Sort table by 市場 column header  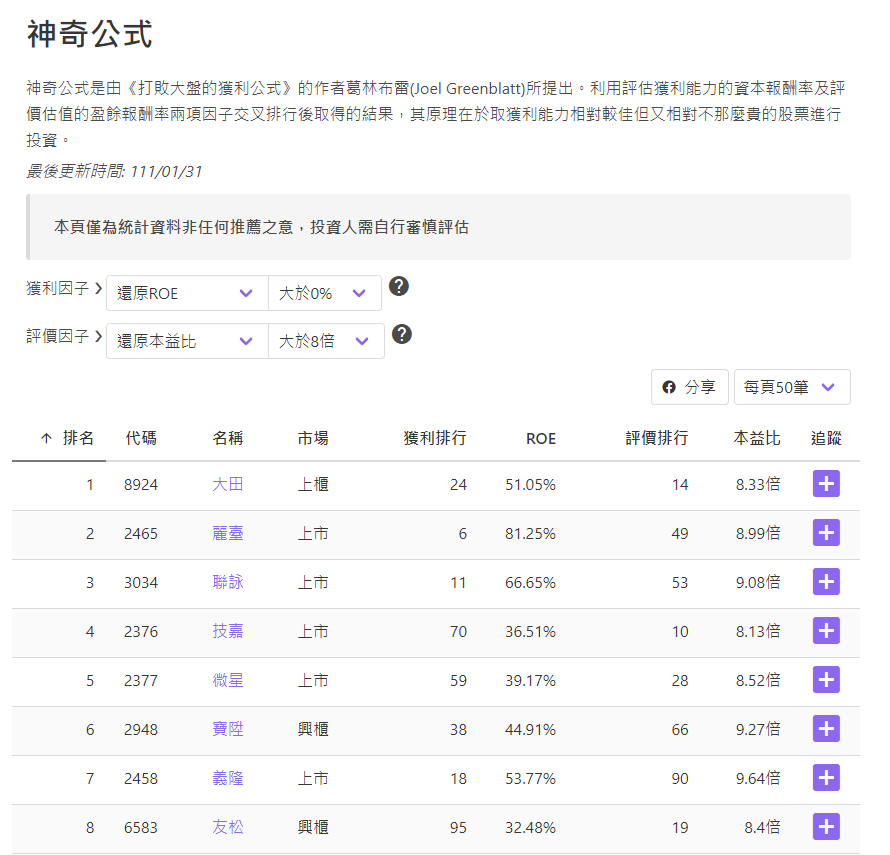pos(313,438)
